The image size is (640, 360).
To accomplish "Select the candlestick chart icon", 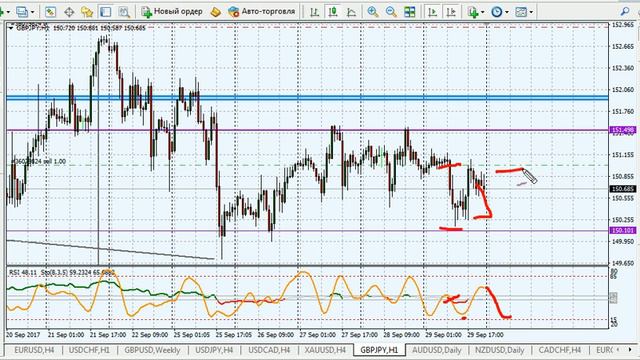I will [x=333, y=12].
